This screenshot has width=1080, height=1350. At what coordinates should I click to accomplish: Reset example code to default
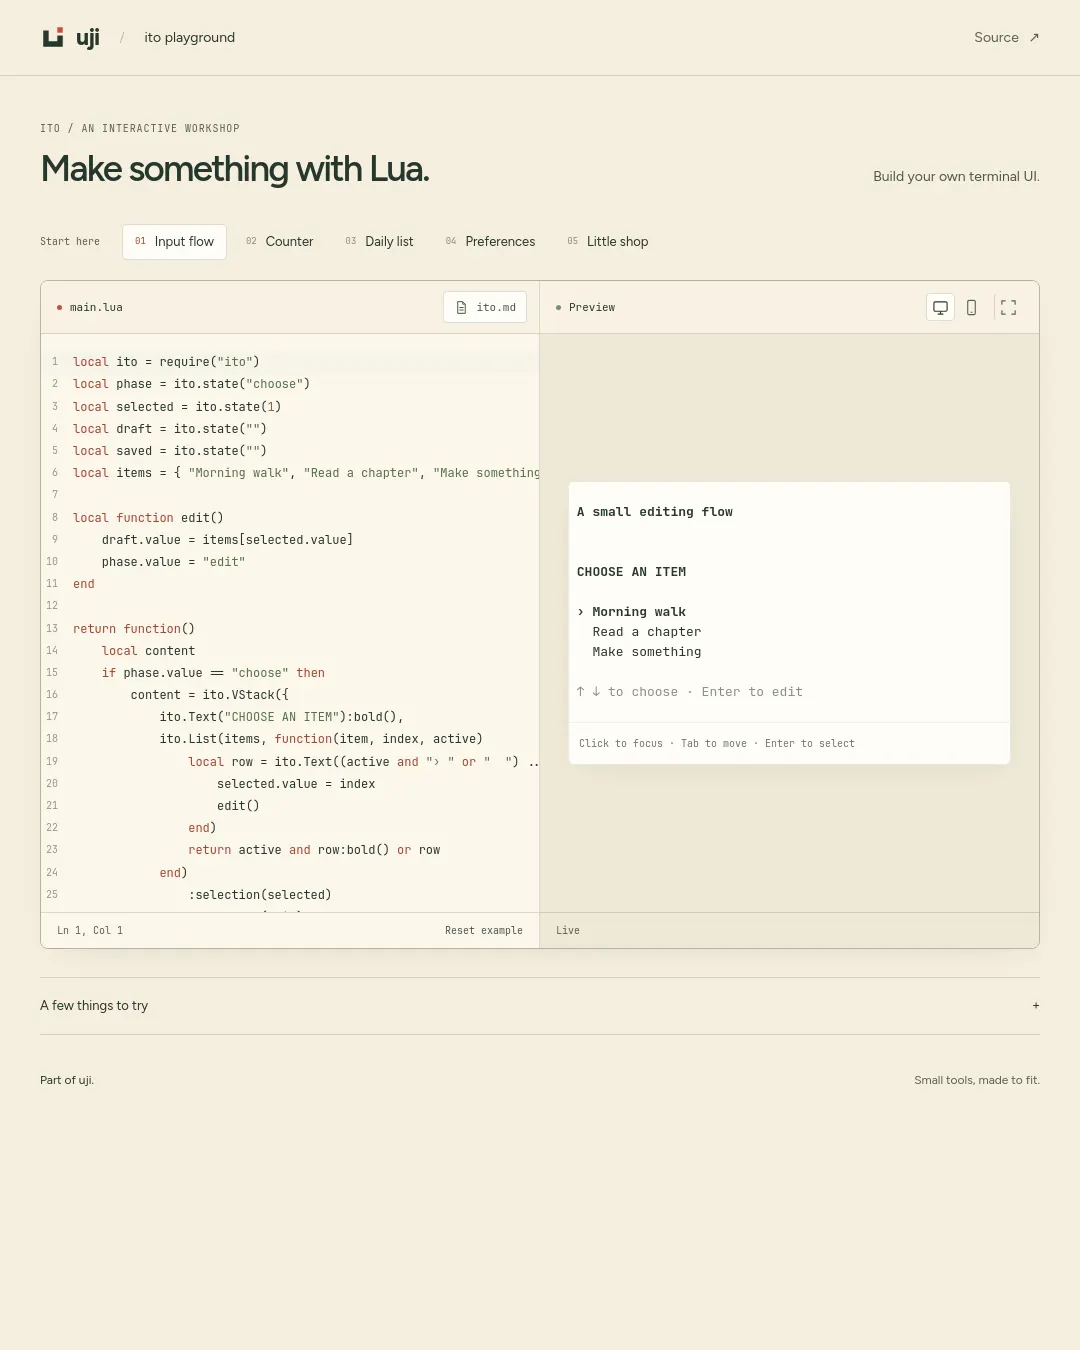tap(484, 931)
